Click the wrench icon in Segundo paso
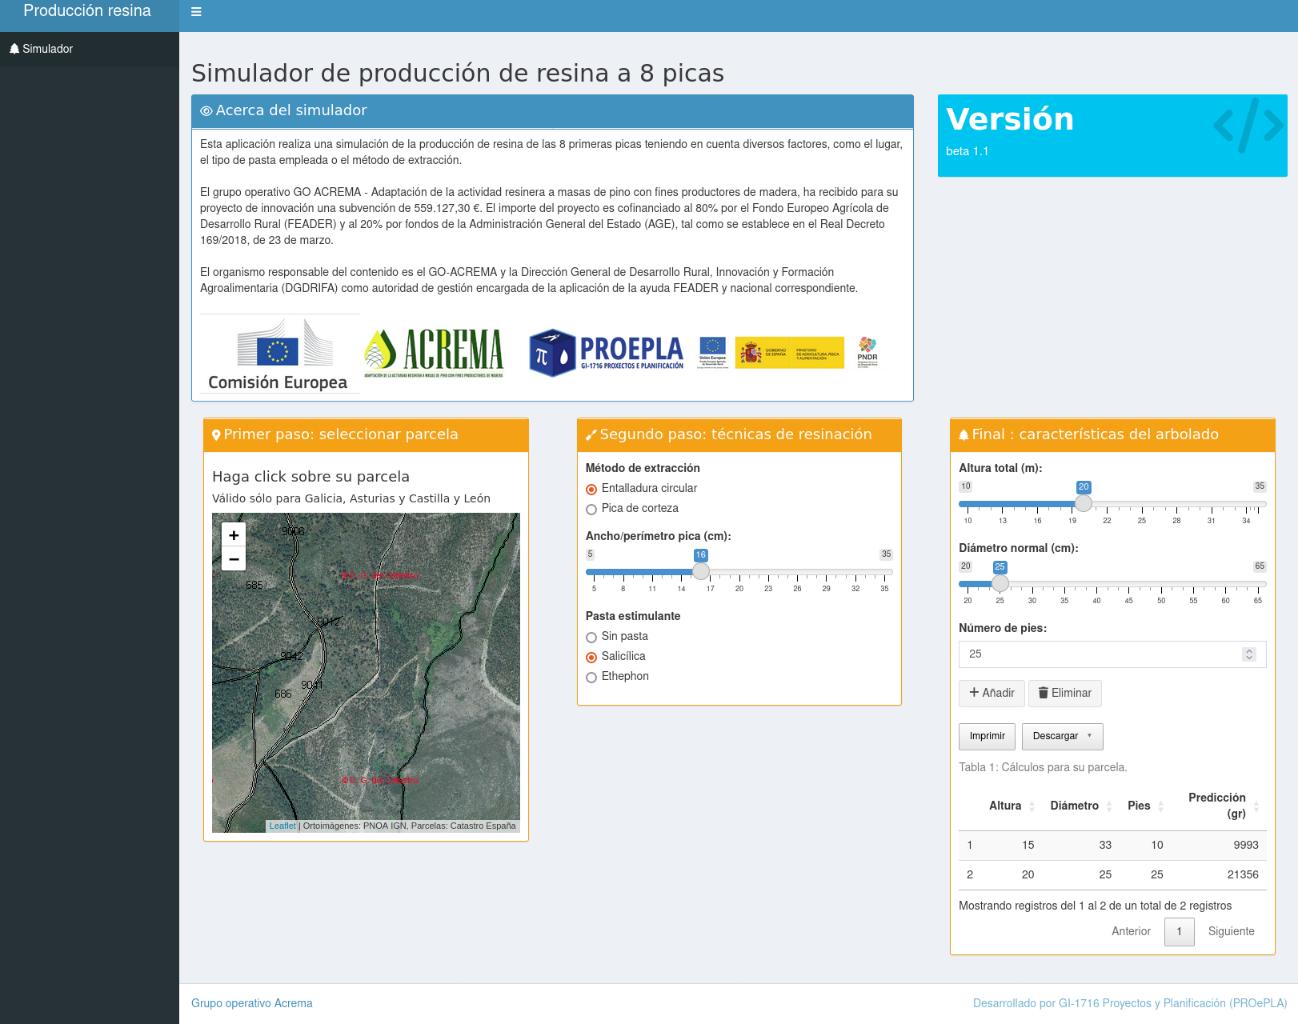1298x1024 pixels. coord(591,435)
